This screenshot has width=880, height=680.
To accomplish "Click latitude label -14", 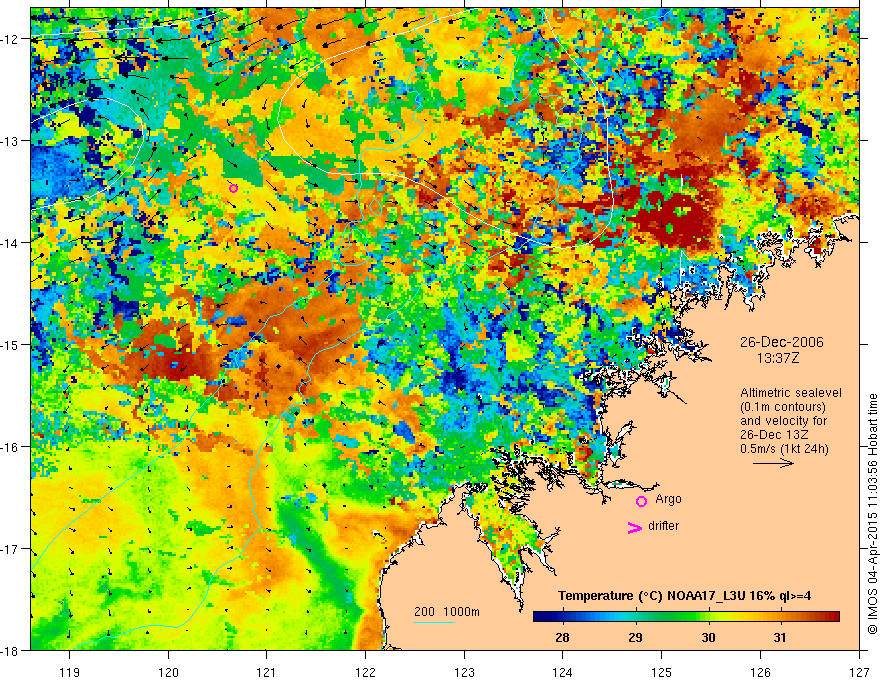I will [12, 242].
